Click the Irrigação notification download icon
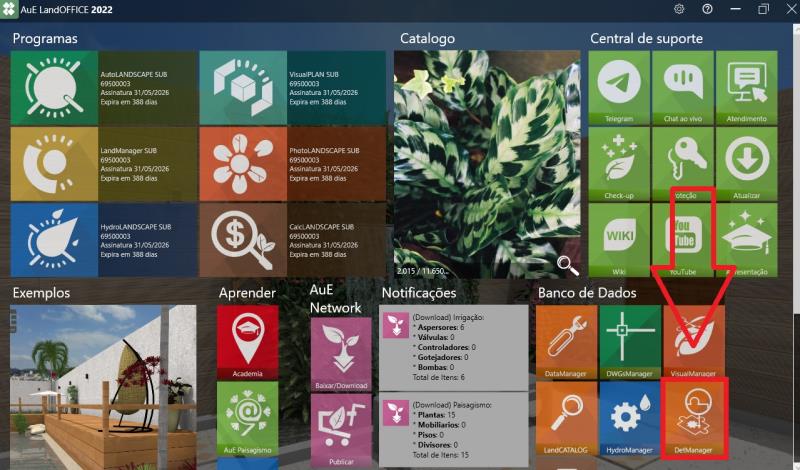Image resolution: width=800 pixels, height=470 pixels. point(396,325)
